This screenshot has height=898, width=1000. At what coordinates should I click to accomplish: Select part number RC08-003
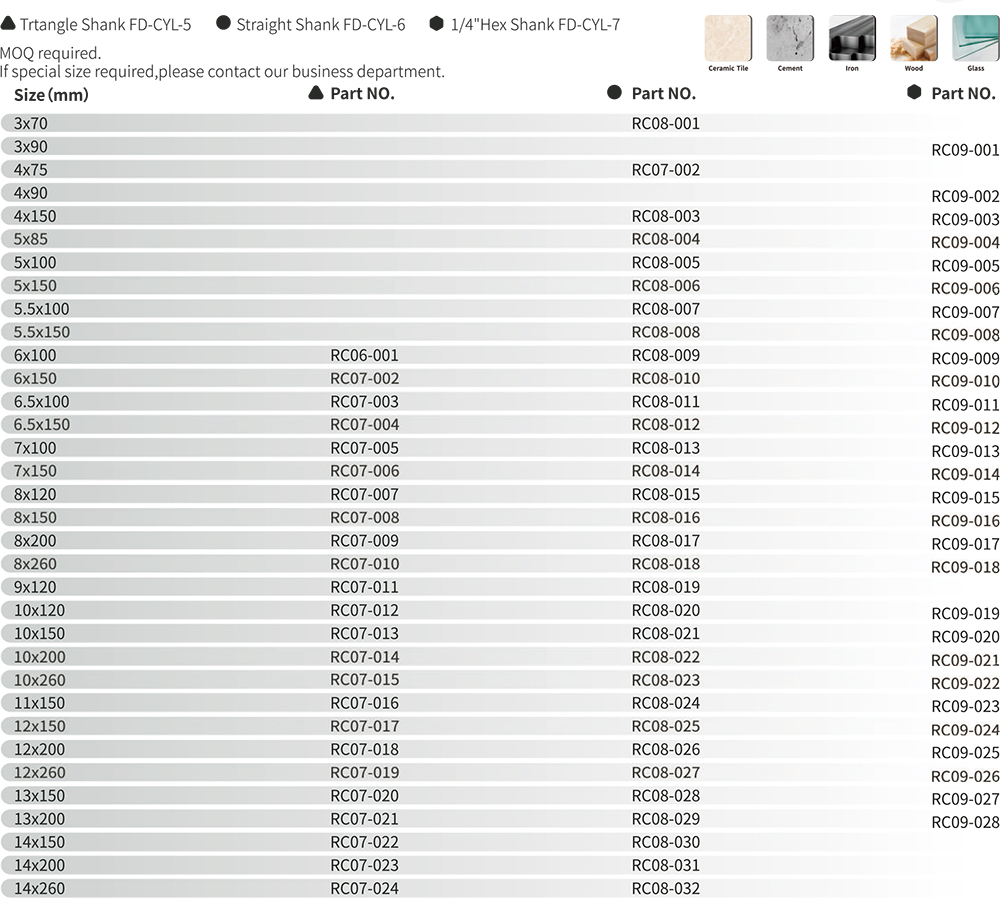(x=665, y=216)
